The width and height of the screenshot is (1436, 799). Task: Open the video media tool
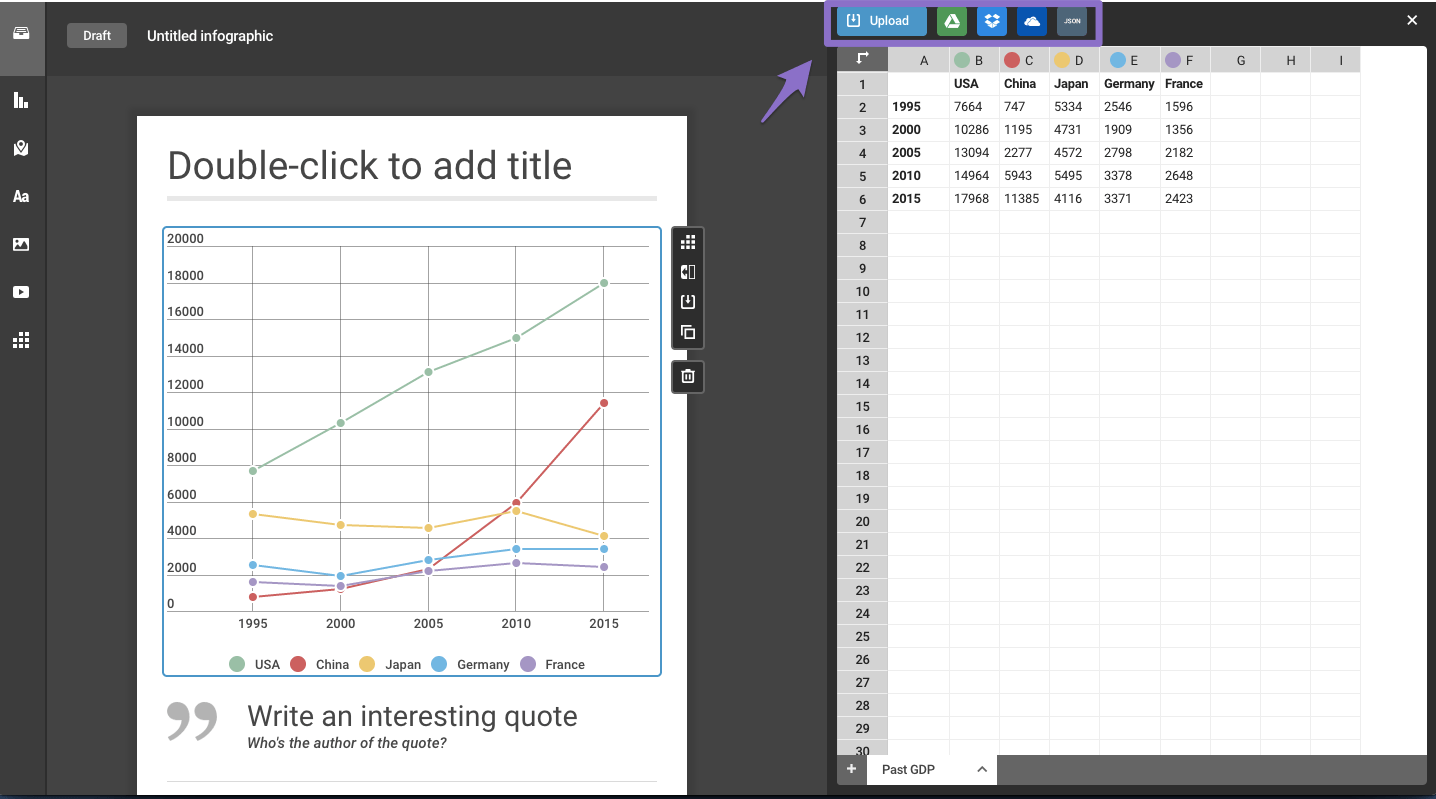point(21,292)
